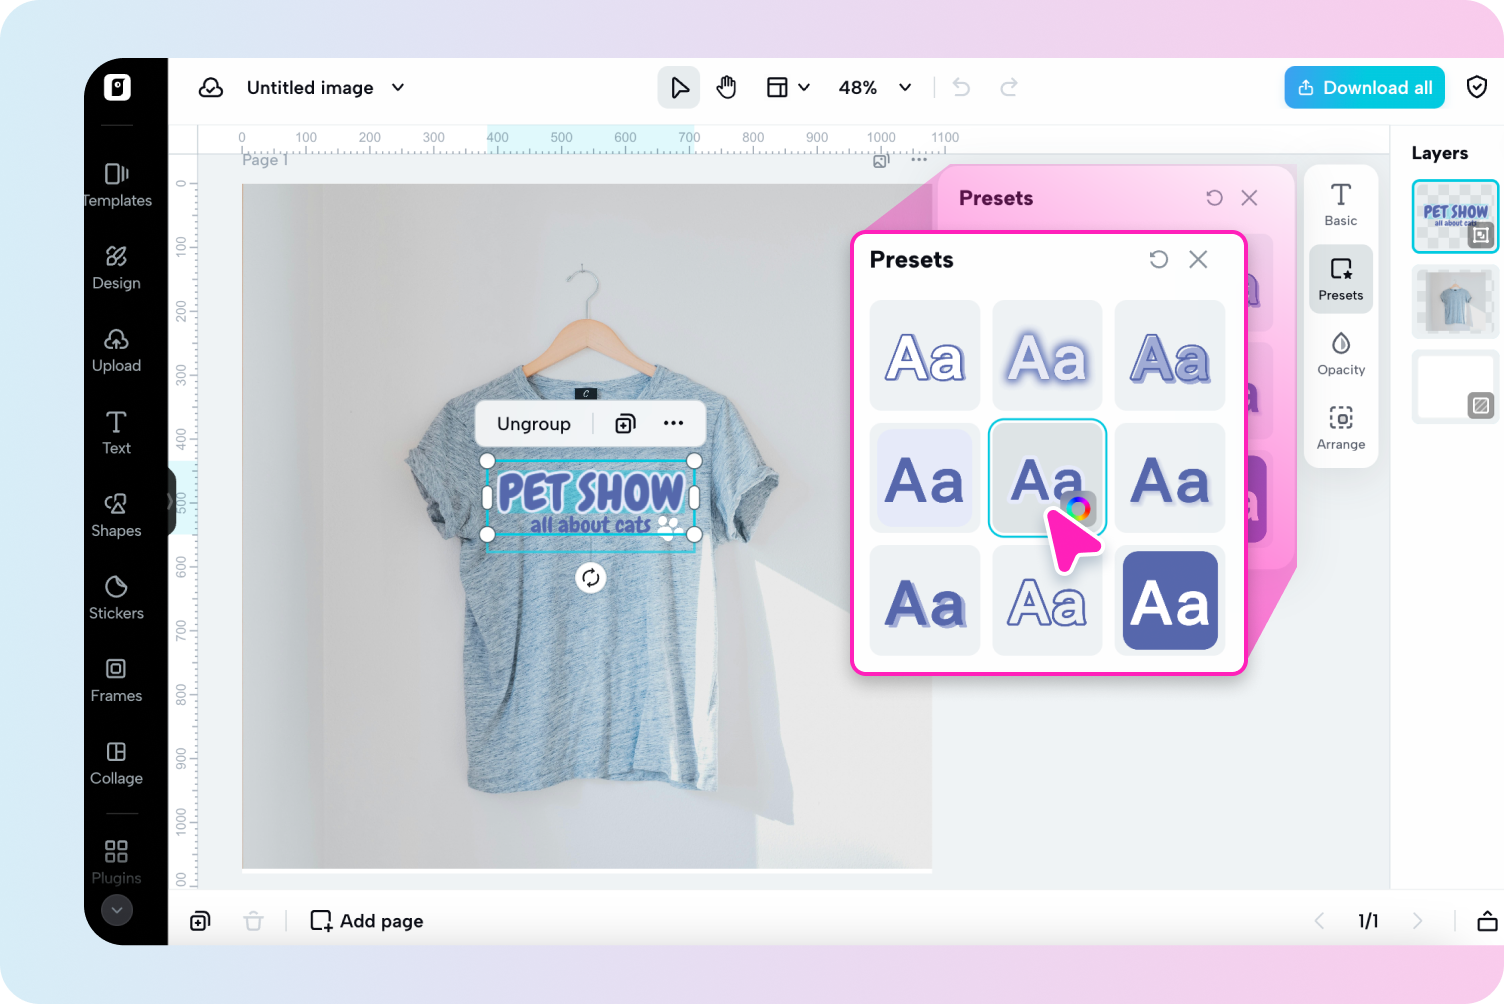This screenshot has width=1504, height=1004.
Task: Expand the zoom level dropdown
Action: (905, 87)
